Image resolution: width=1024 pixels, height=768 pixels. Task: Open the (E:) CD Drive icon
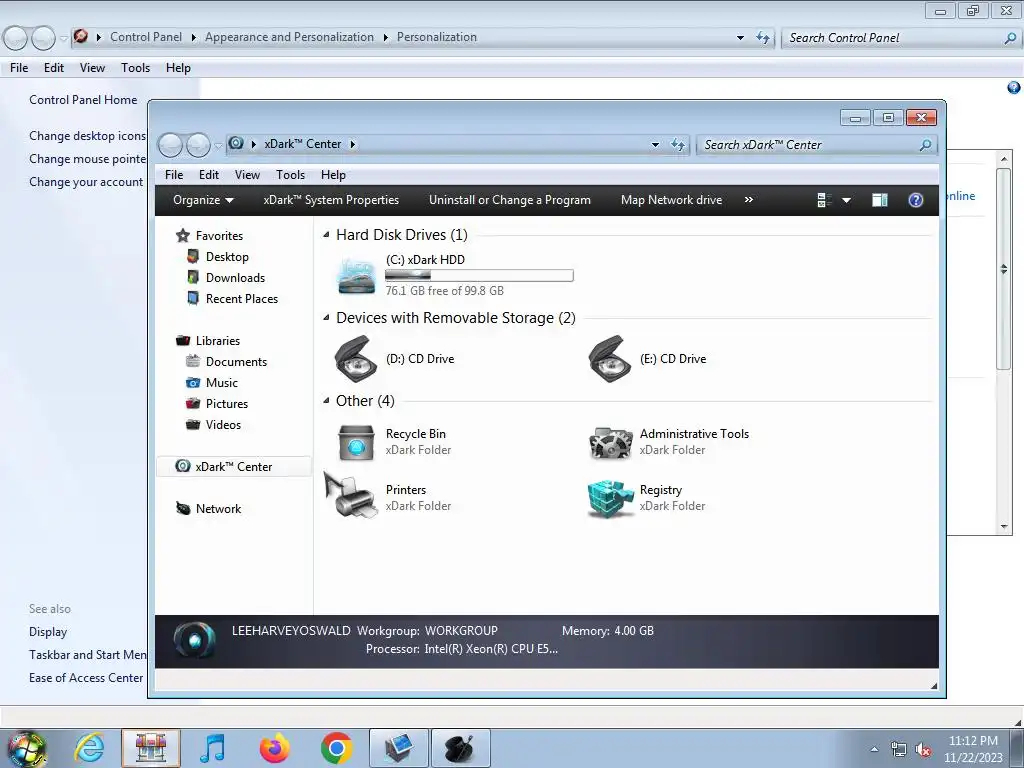point(610,359)
